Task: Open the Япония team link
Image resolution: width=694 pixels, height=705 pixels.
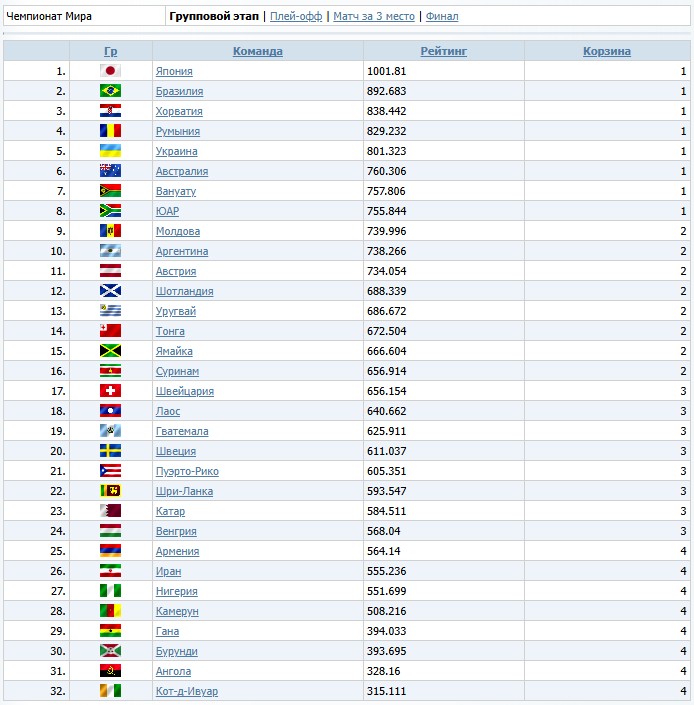Action: 174,71
